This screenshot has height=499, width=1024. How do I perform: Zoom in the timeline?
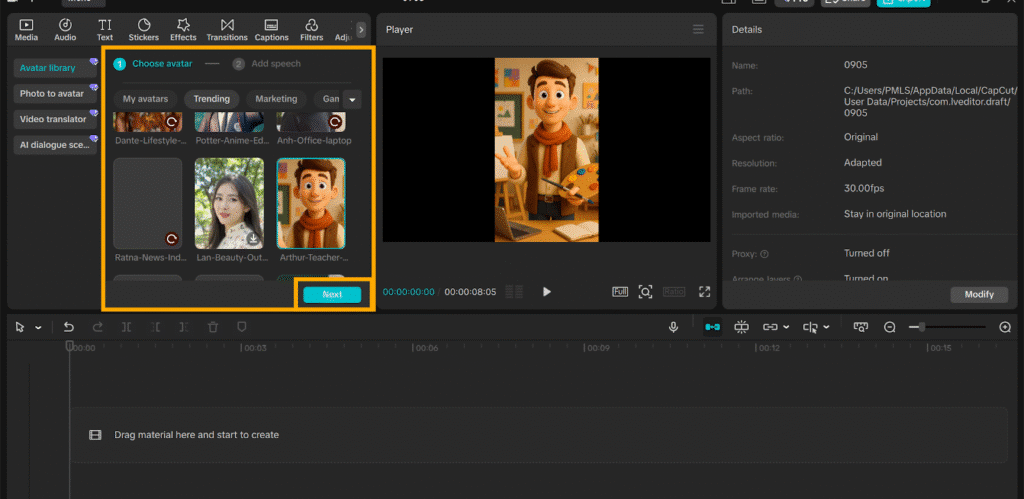(x=1005, y=327)
